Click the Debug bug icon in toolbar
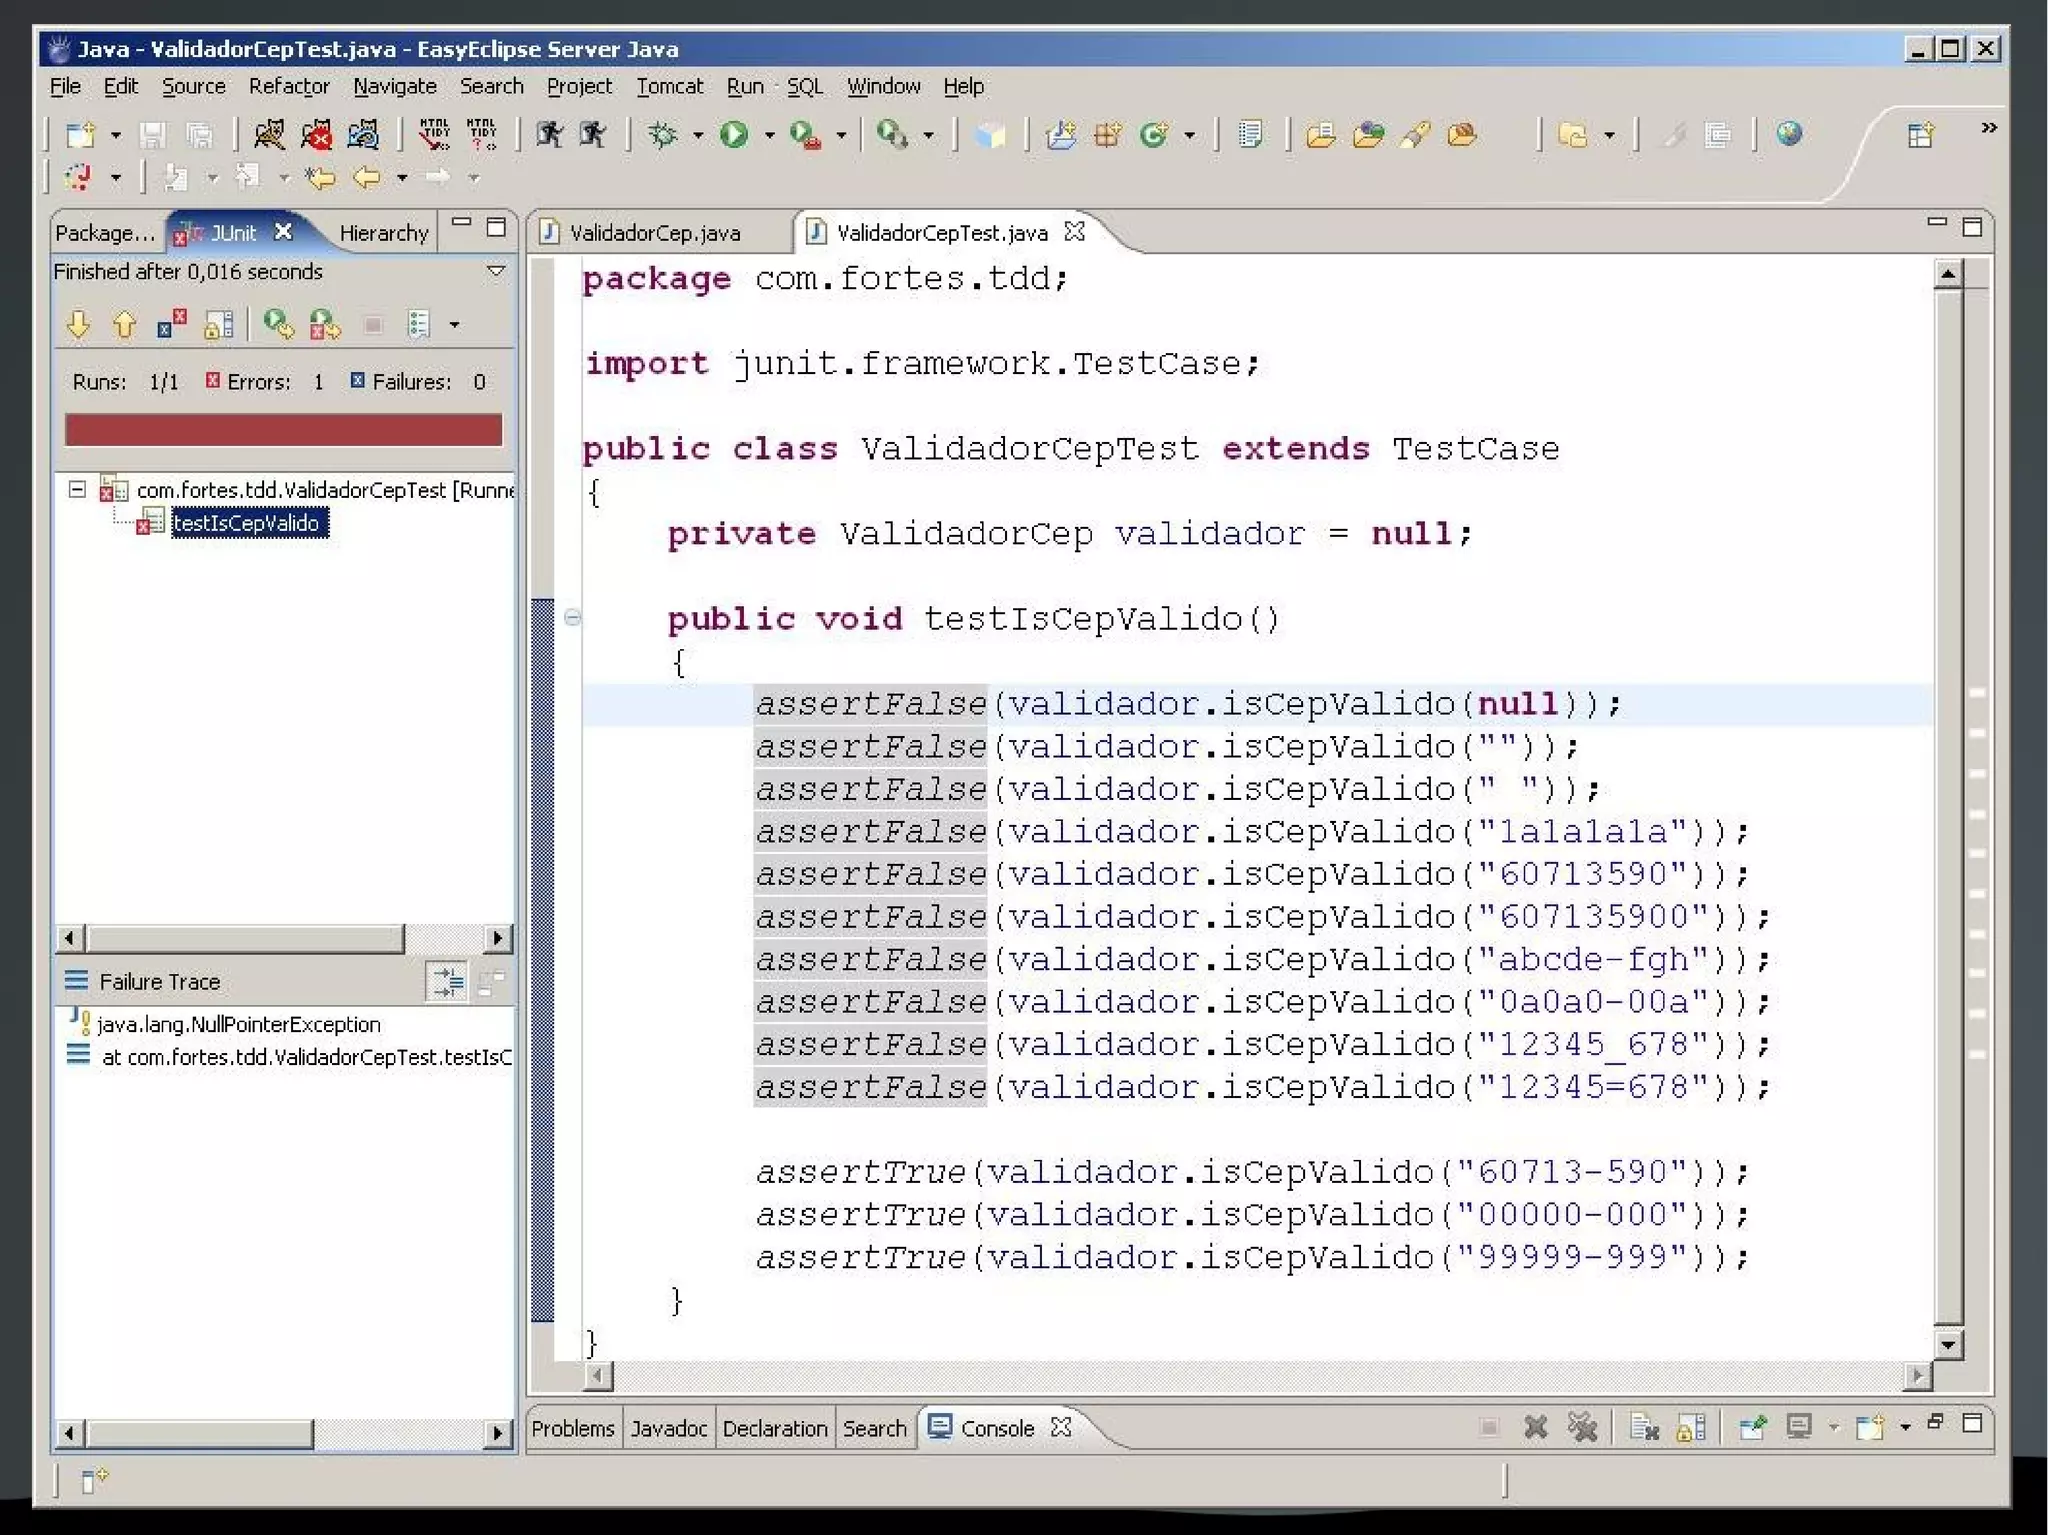2048x1535 pixels. [663, 134]
